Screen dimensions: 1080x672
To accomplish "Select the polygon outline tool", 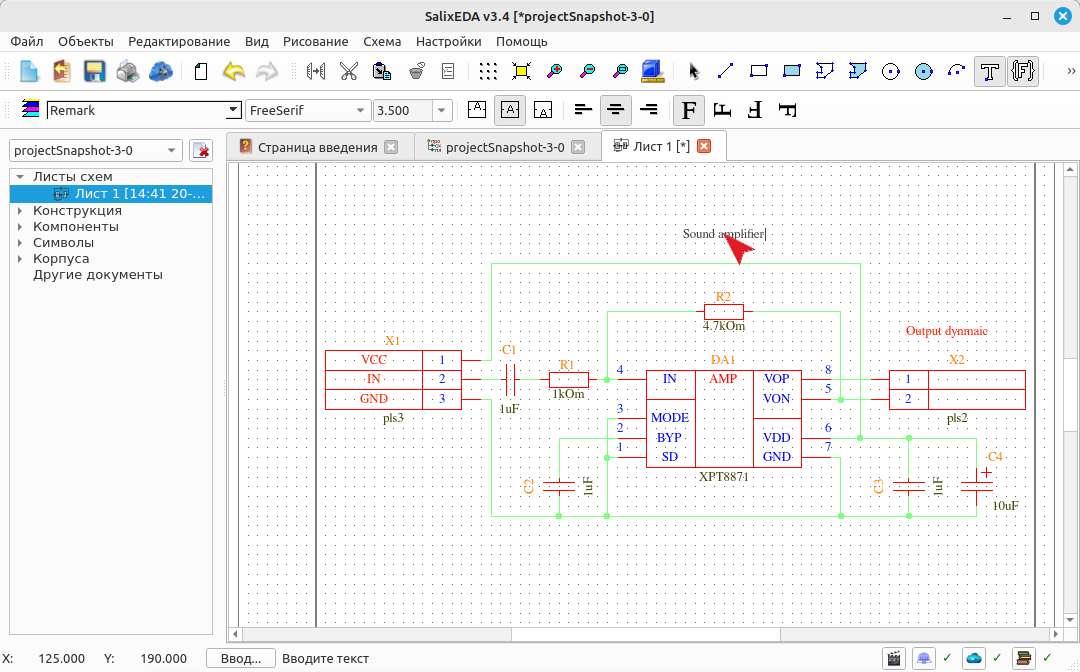I will (824, 71).
